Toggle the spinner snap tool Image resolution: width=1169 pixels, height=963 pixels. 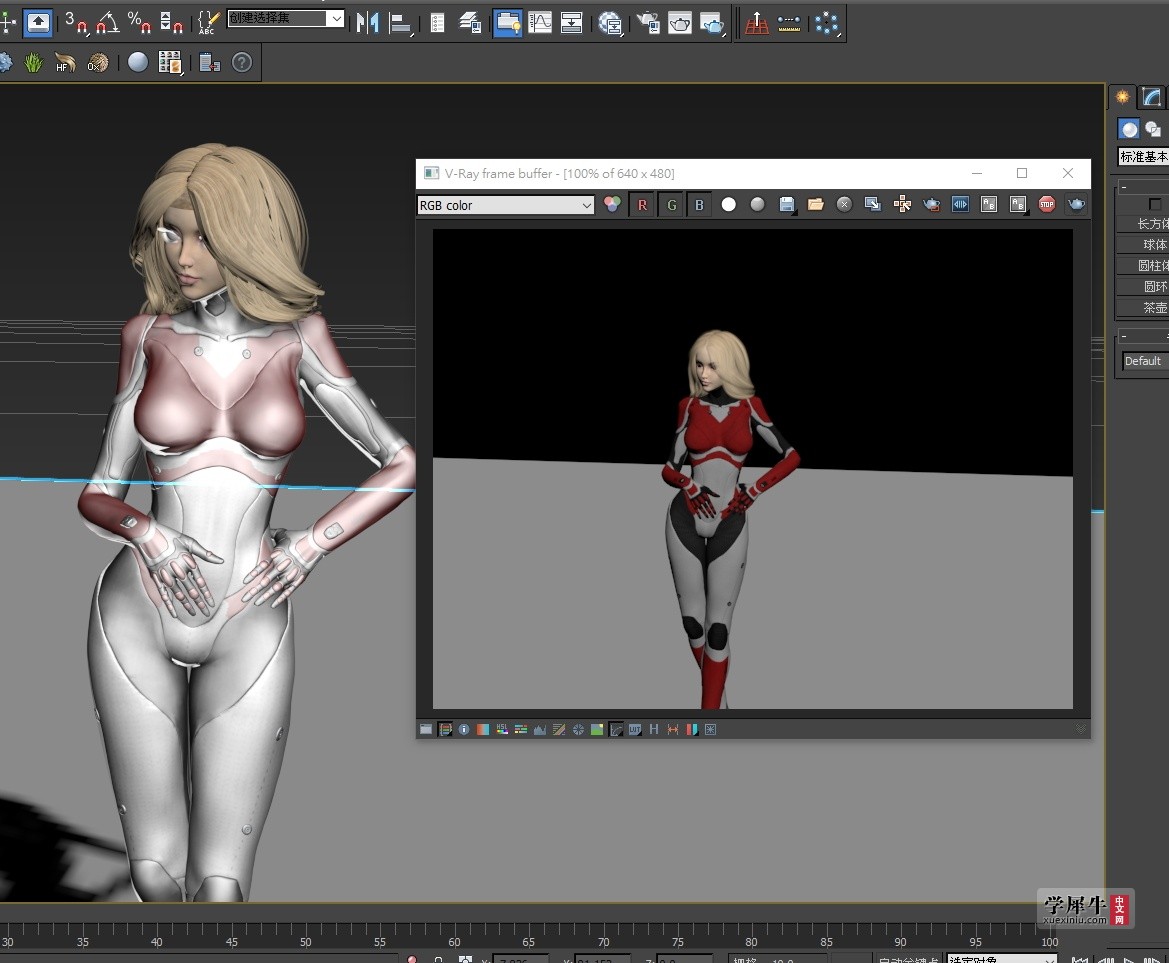(x=171, y=22)
